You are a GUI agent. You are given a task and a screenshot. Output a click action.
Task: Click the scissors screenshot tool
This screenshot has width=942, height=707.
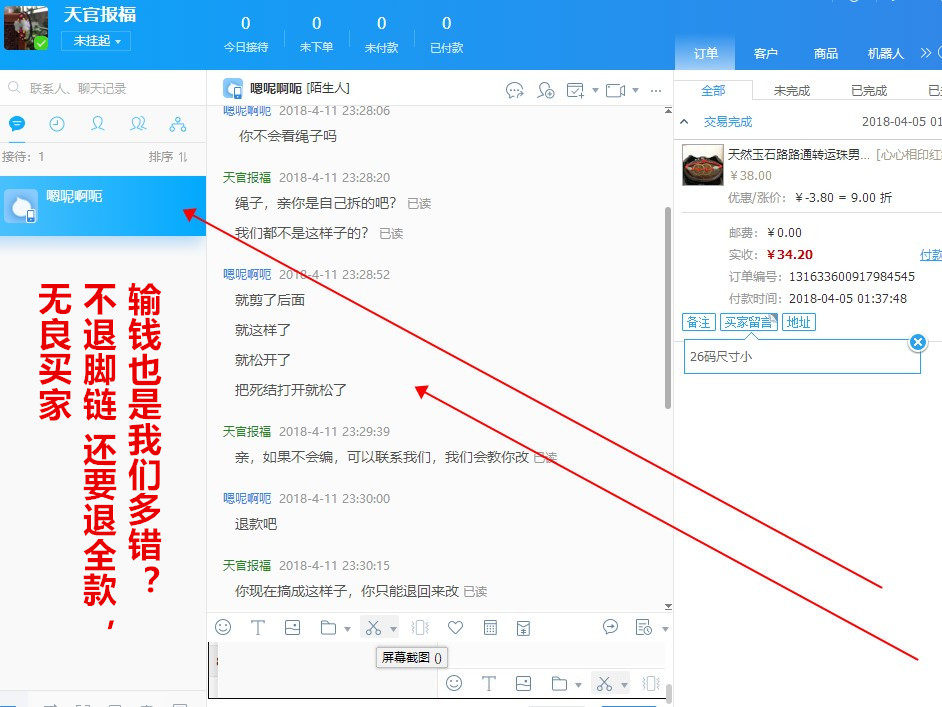(x=373, y=628)
